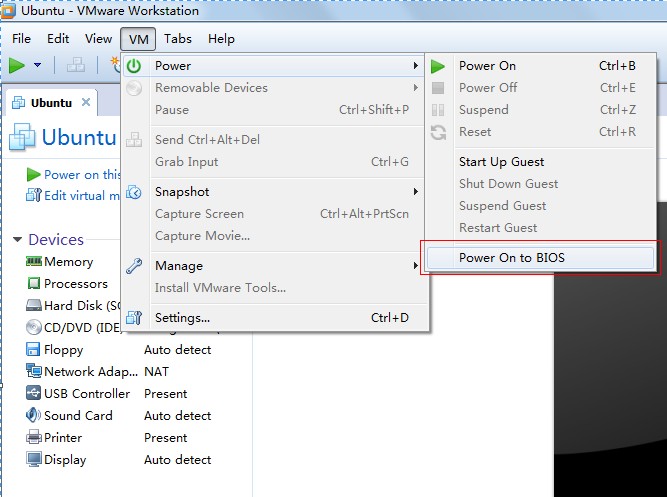Open the power options dropdown arrow in toolbar

[37, 65]
